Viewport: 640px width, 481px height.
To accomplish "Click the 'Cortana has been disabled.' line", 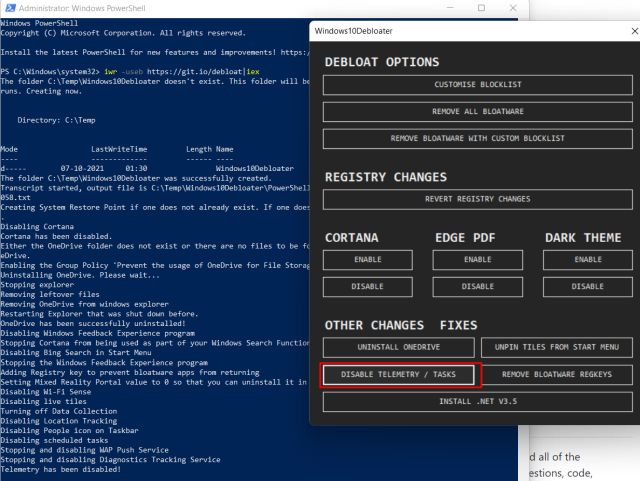I will coord(56,236).
